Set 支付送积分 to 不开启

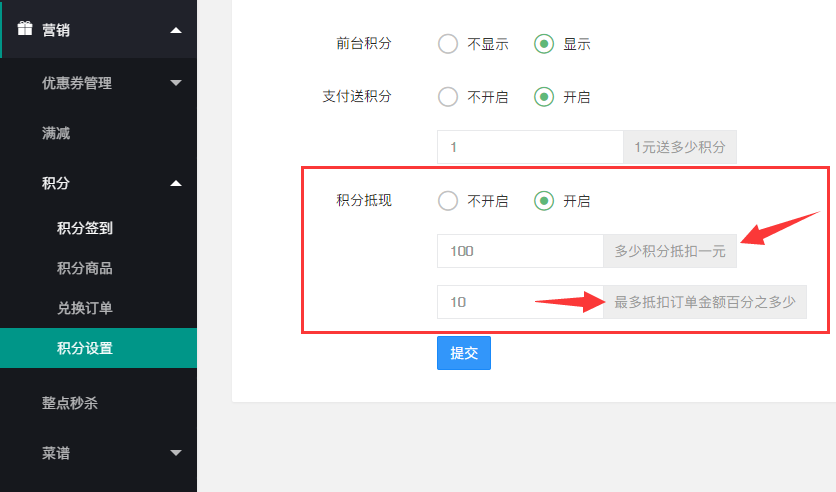click(x=473, y=97)
